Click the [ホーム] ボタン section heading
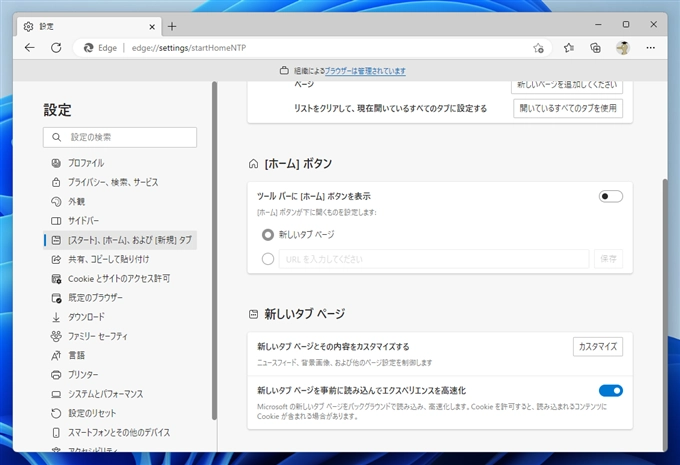Viewport: 680px width, 465px height. tap(298, 164)
